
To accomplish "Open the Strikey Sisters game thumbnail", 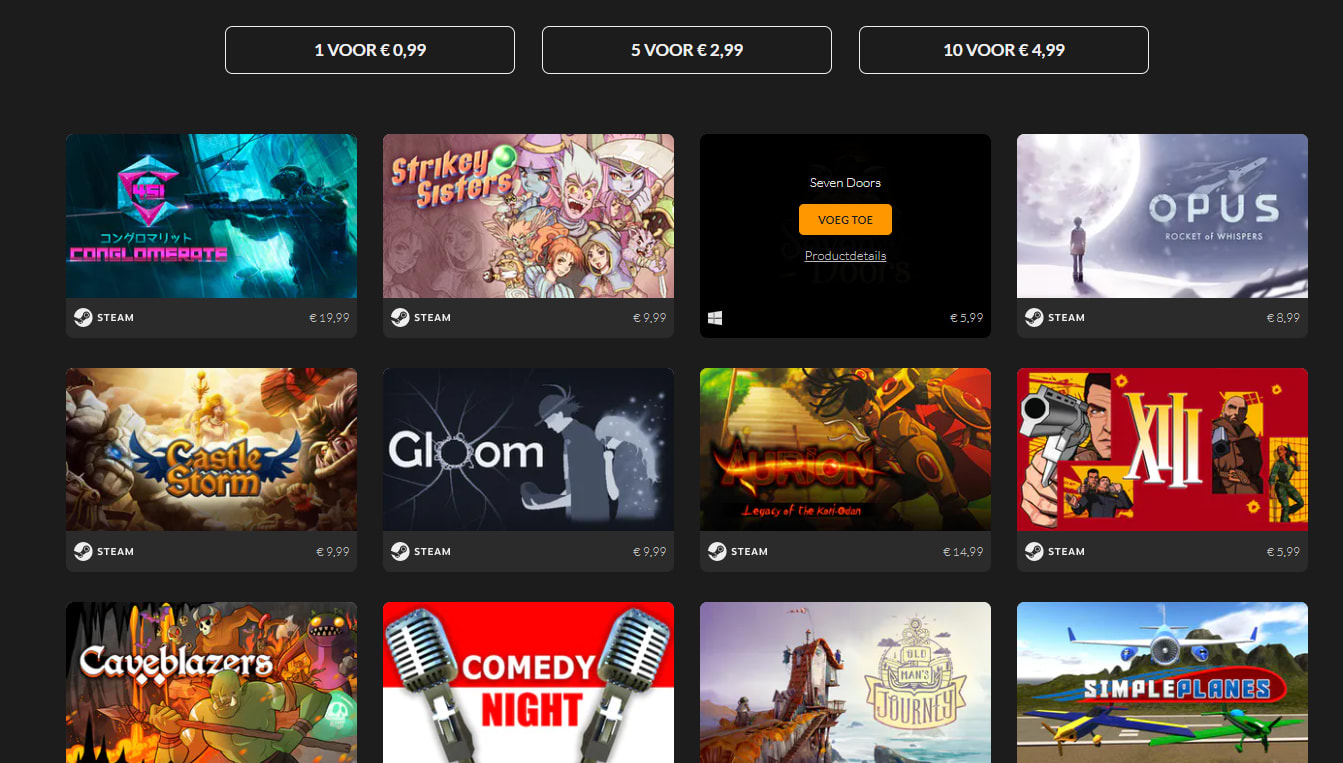I will 528,216.
